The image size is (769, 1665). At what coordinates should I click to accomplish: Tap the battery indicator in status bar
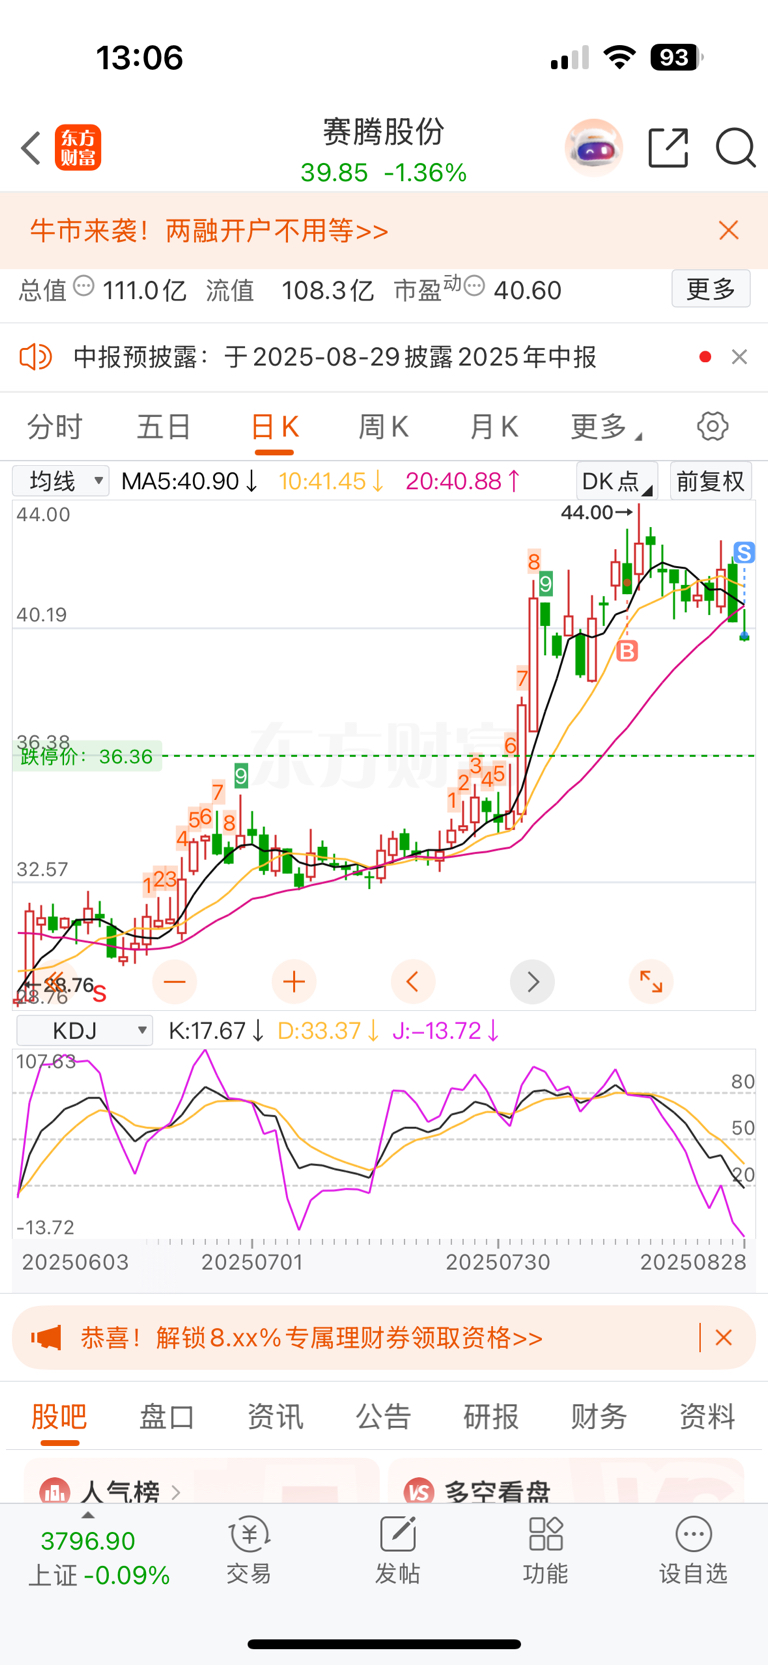pos(676,58)
